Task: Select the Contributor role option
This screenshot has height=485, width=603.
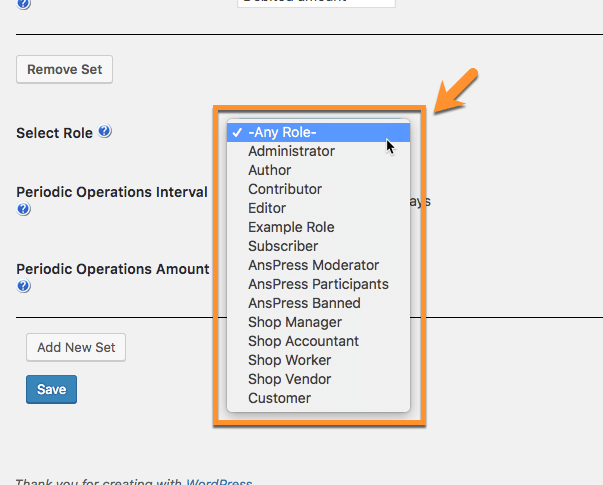Action: 285,189
